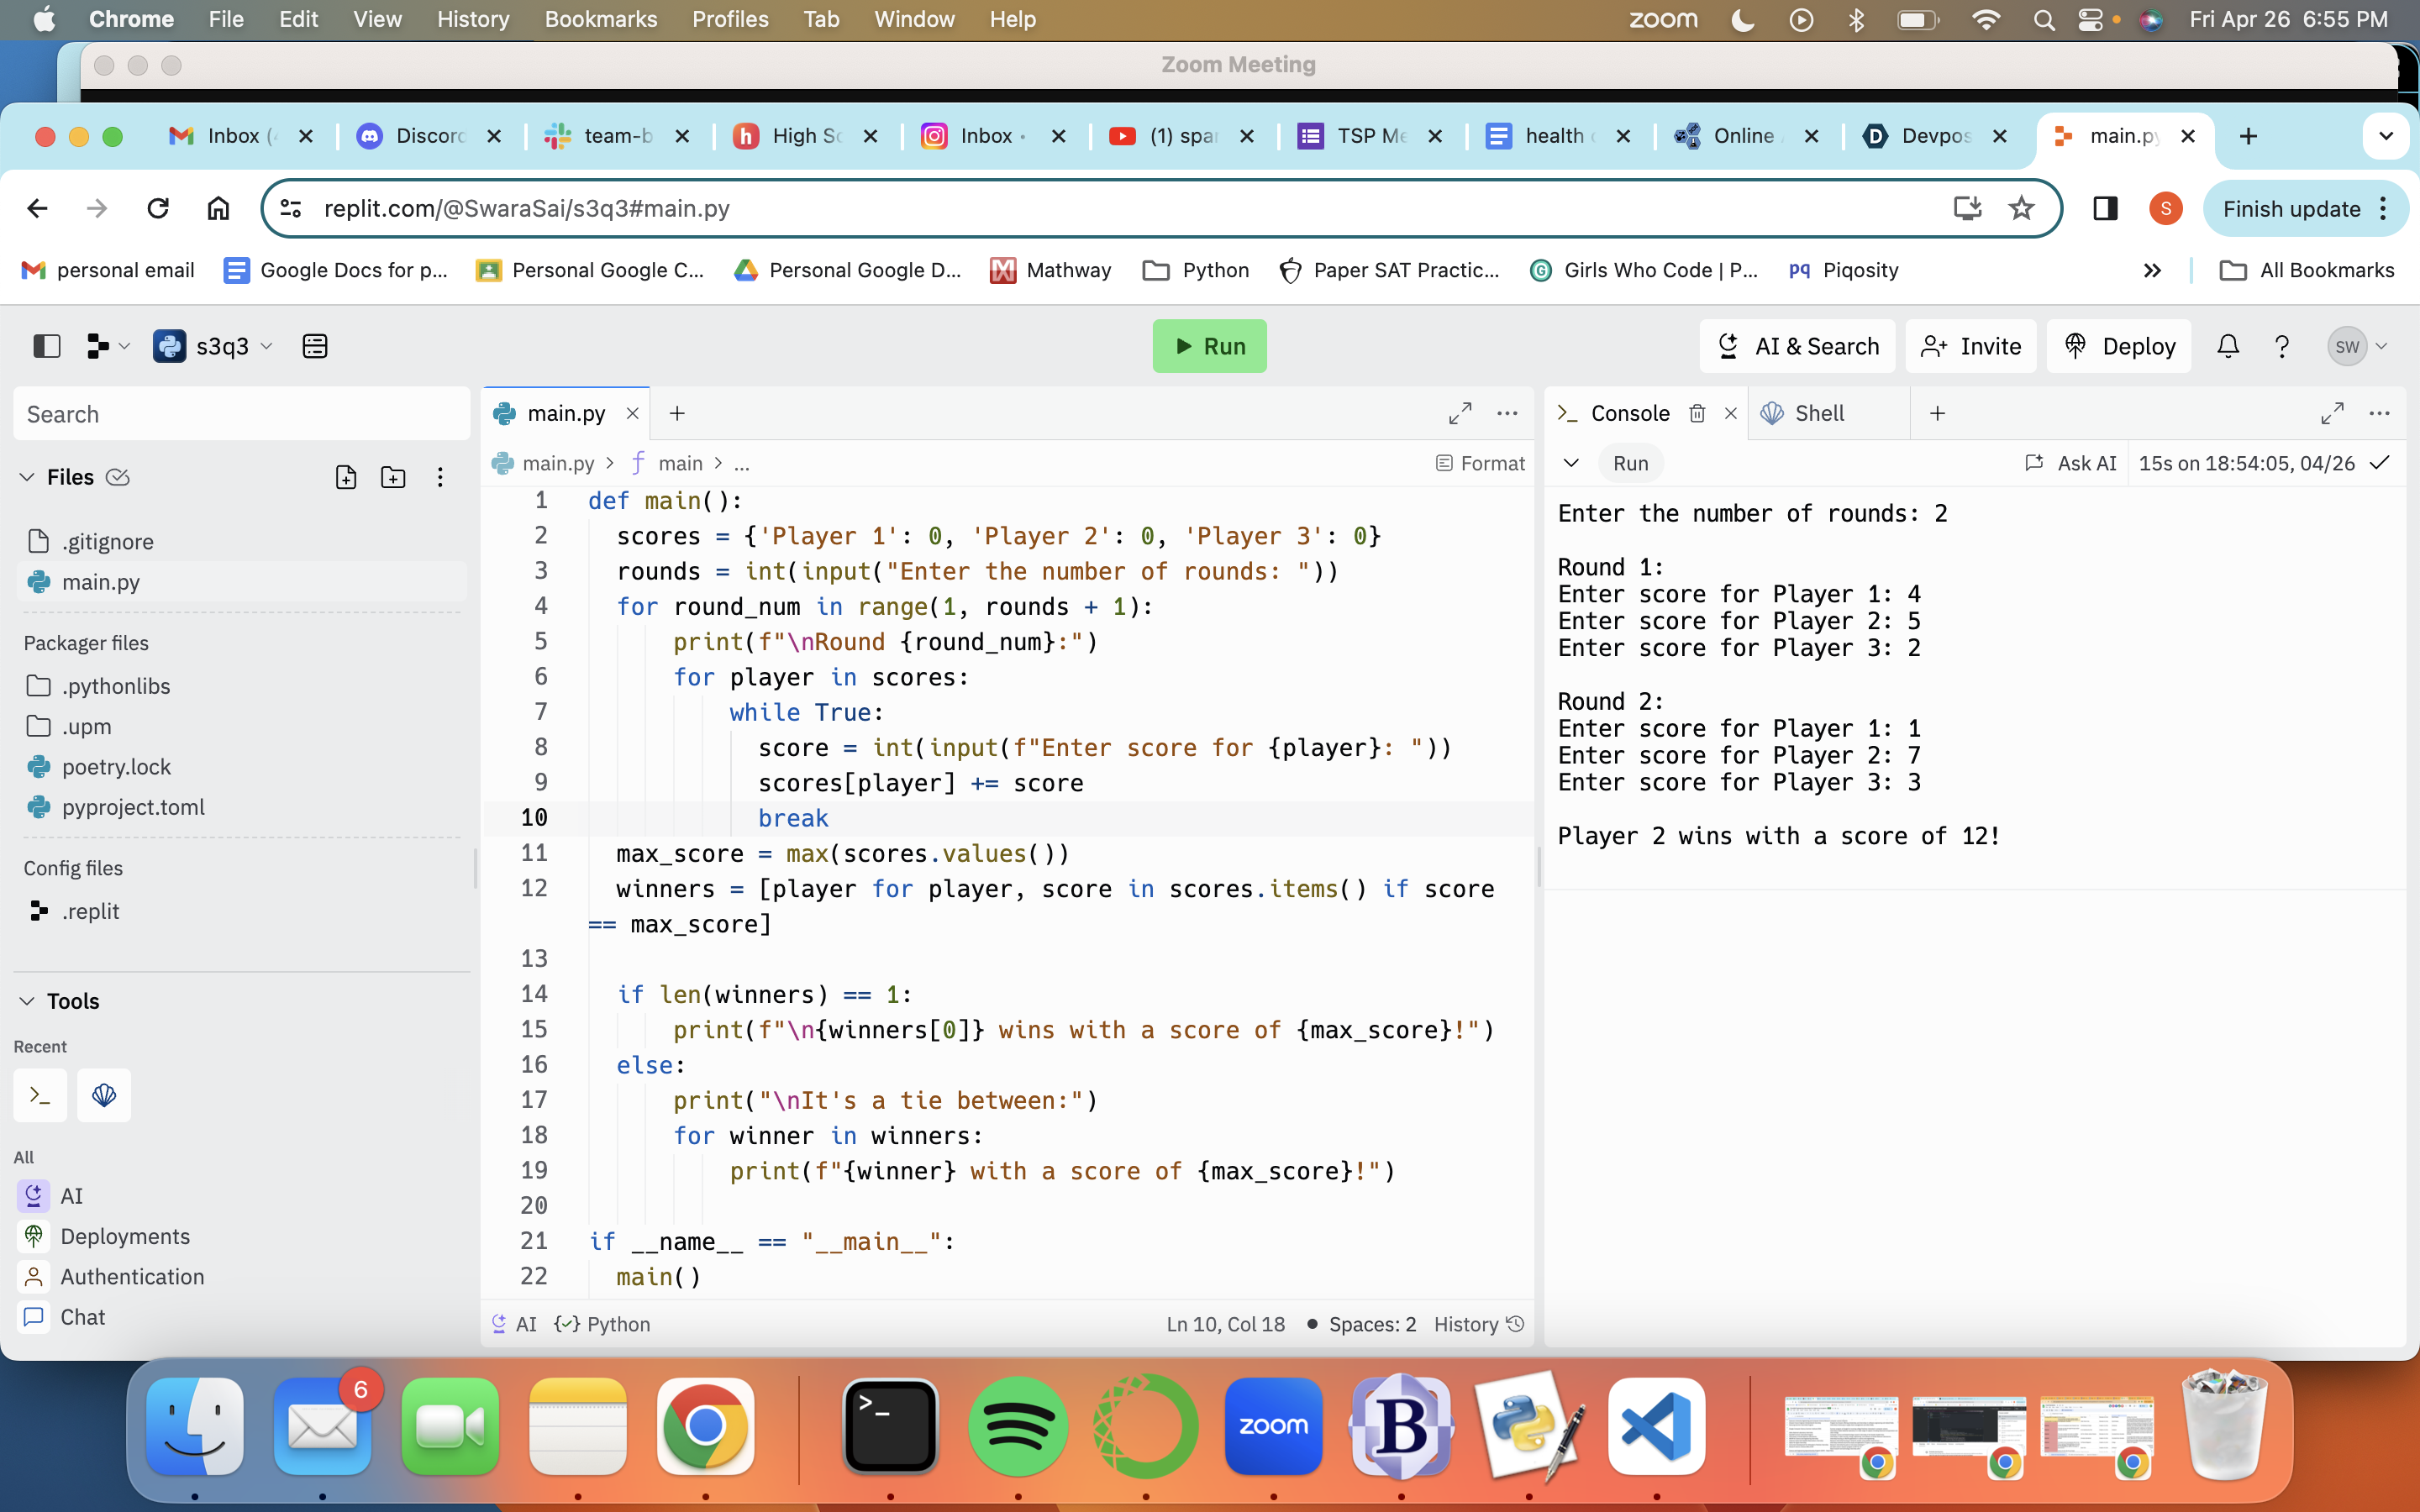This screenshot has height=1512, width=2420.
Task: Bookmark this page with the star icon
Action: 2021,208
